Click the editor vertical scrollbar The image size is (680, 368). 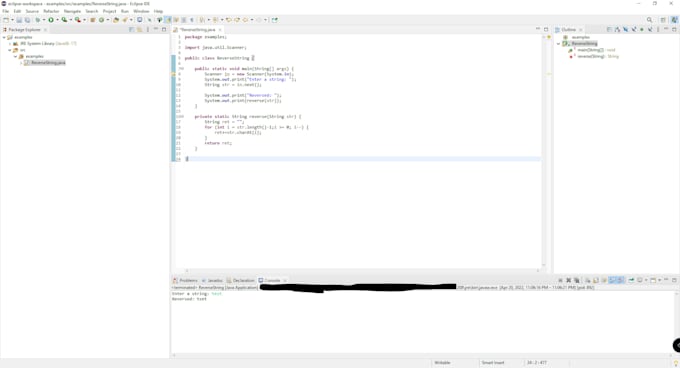[x=544, y=150]
